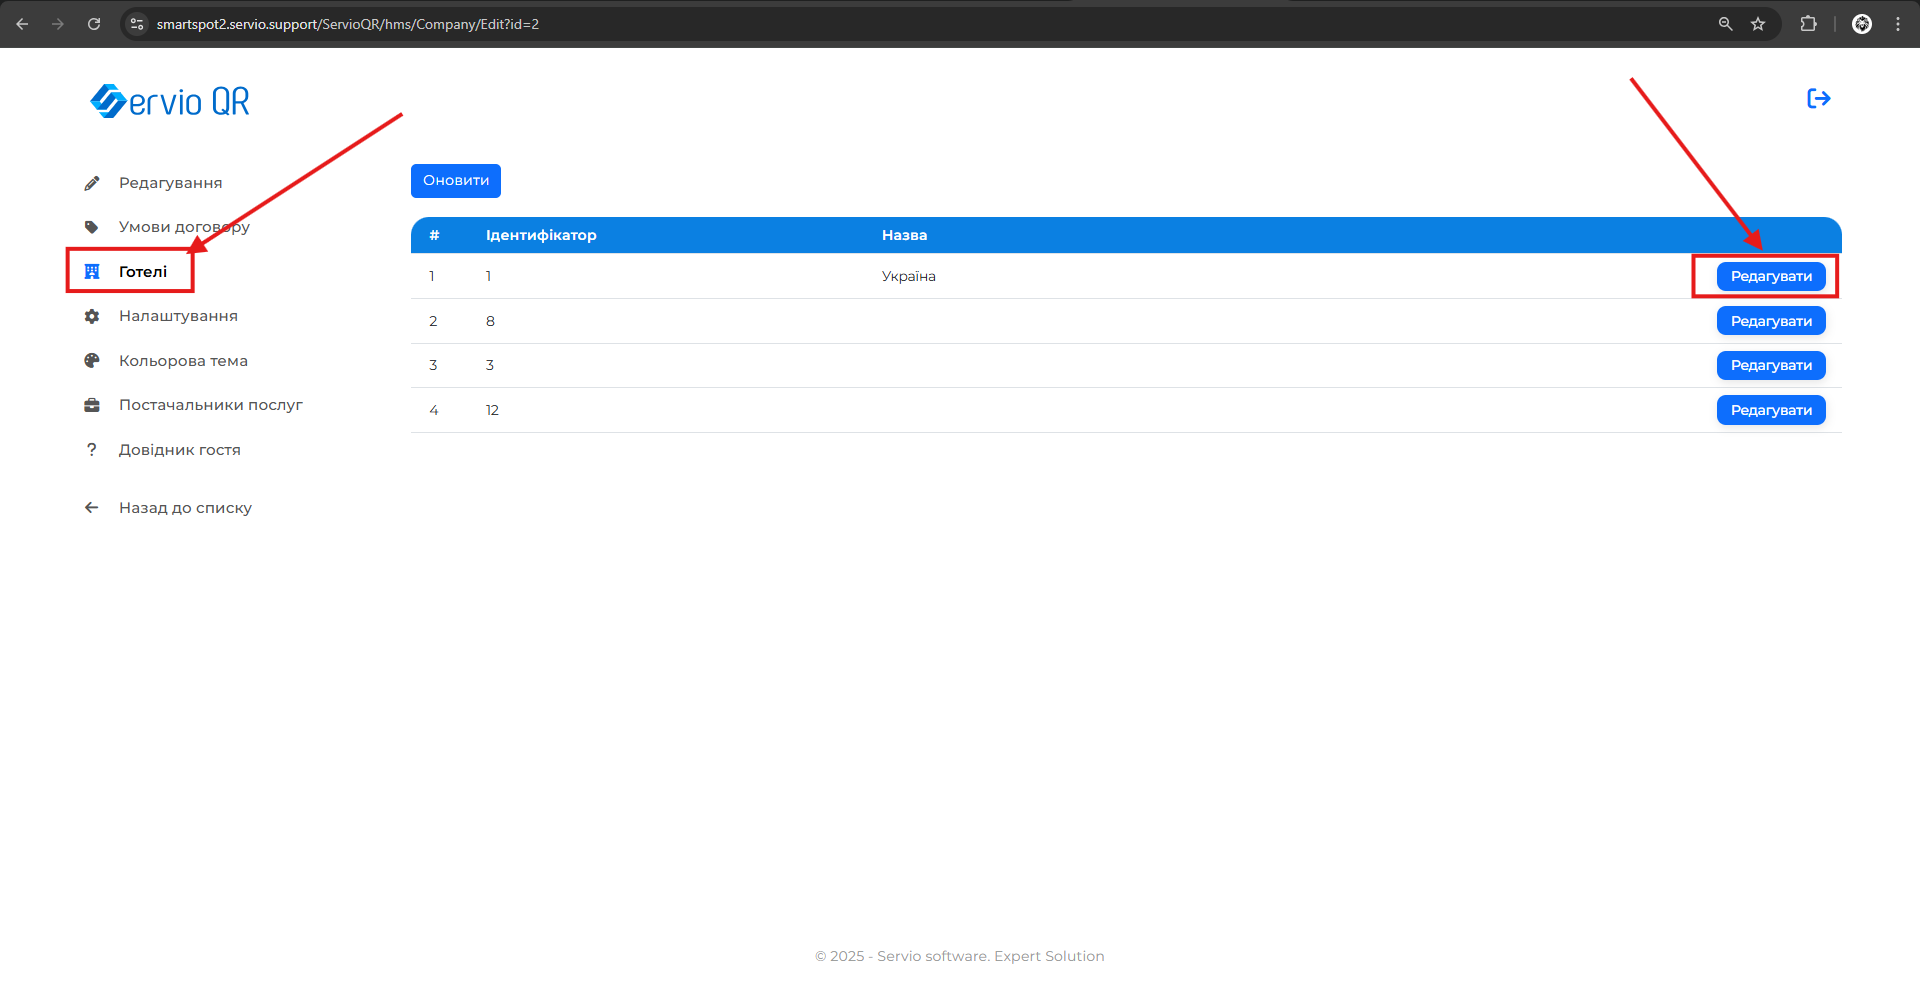
Task: Click the tag icon for Умови договору
Action: (x=92, y=227)
